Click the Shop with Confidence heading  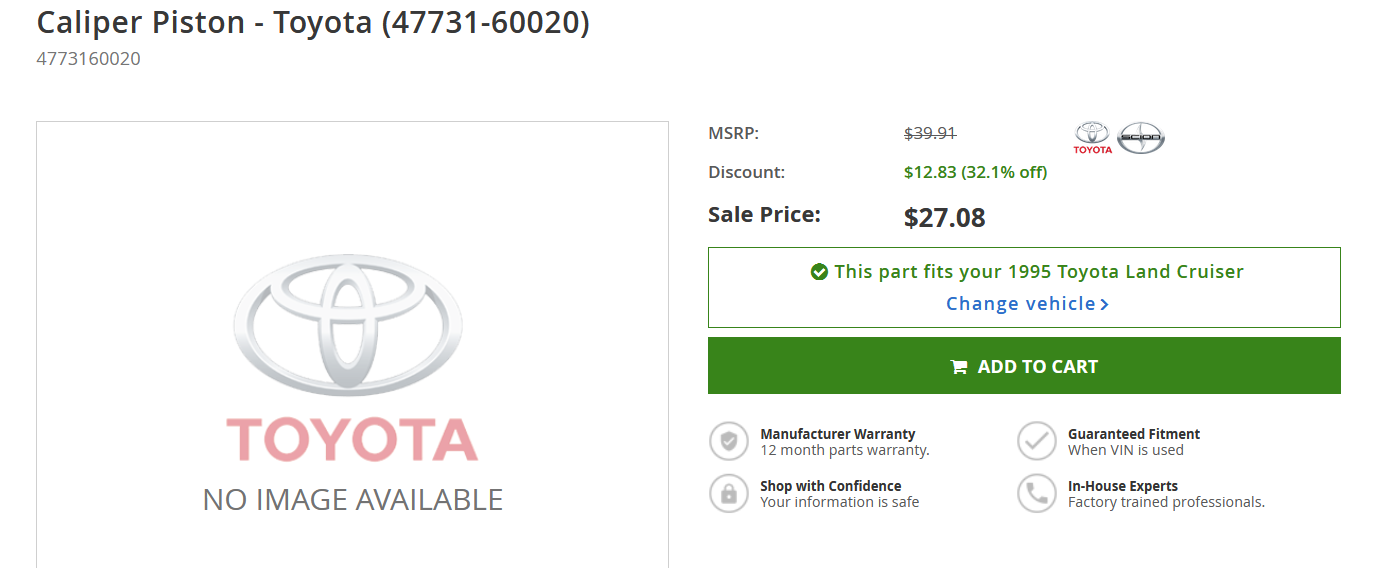click(x=830, y=486)
